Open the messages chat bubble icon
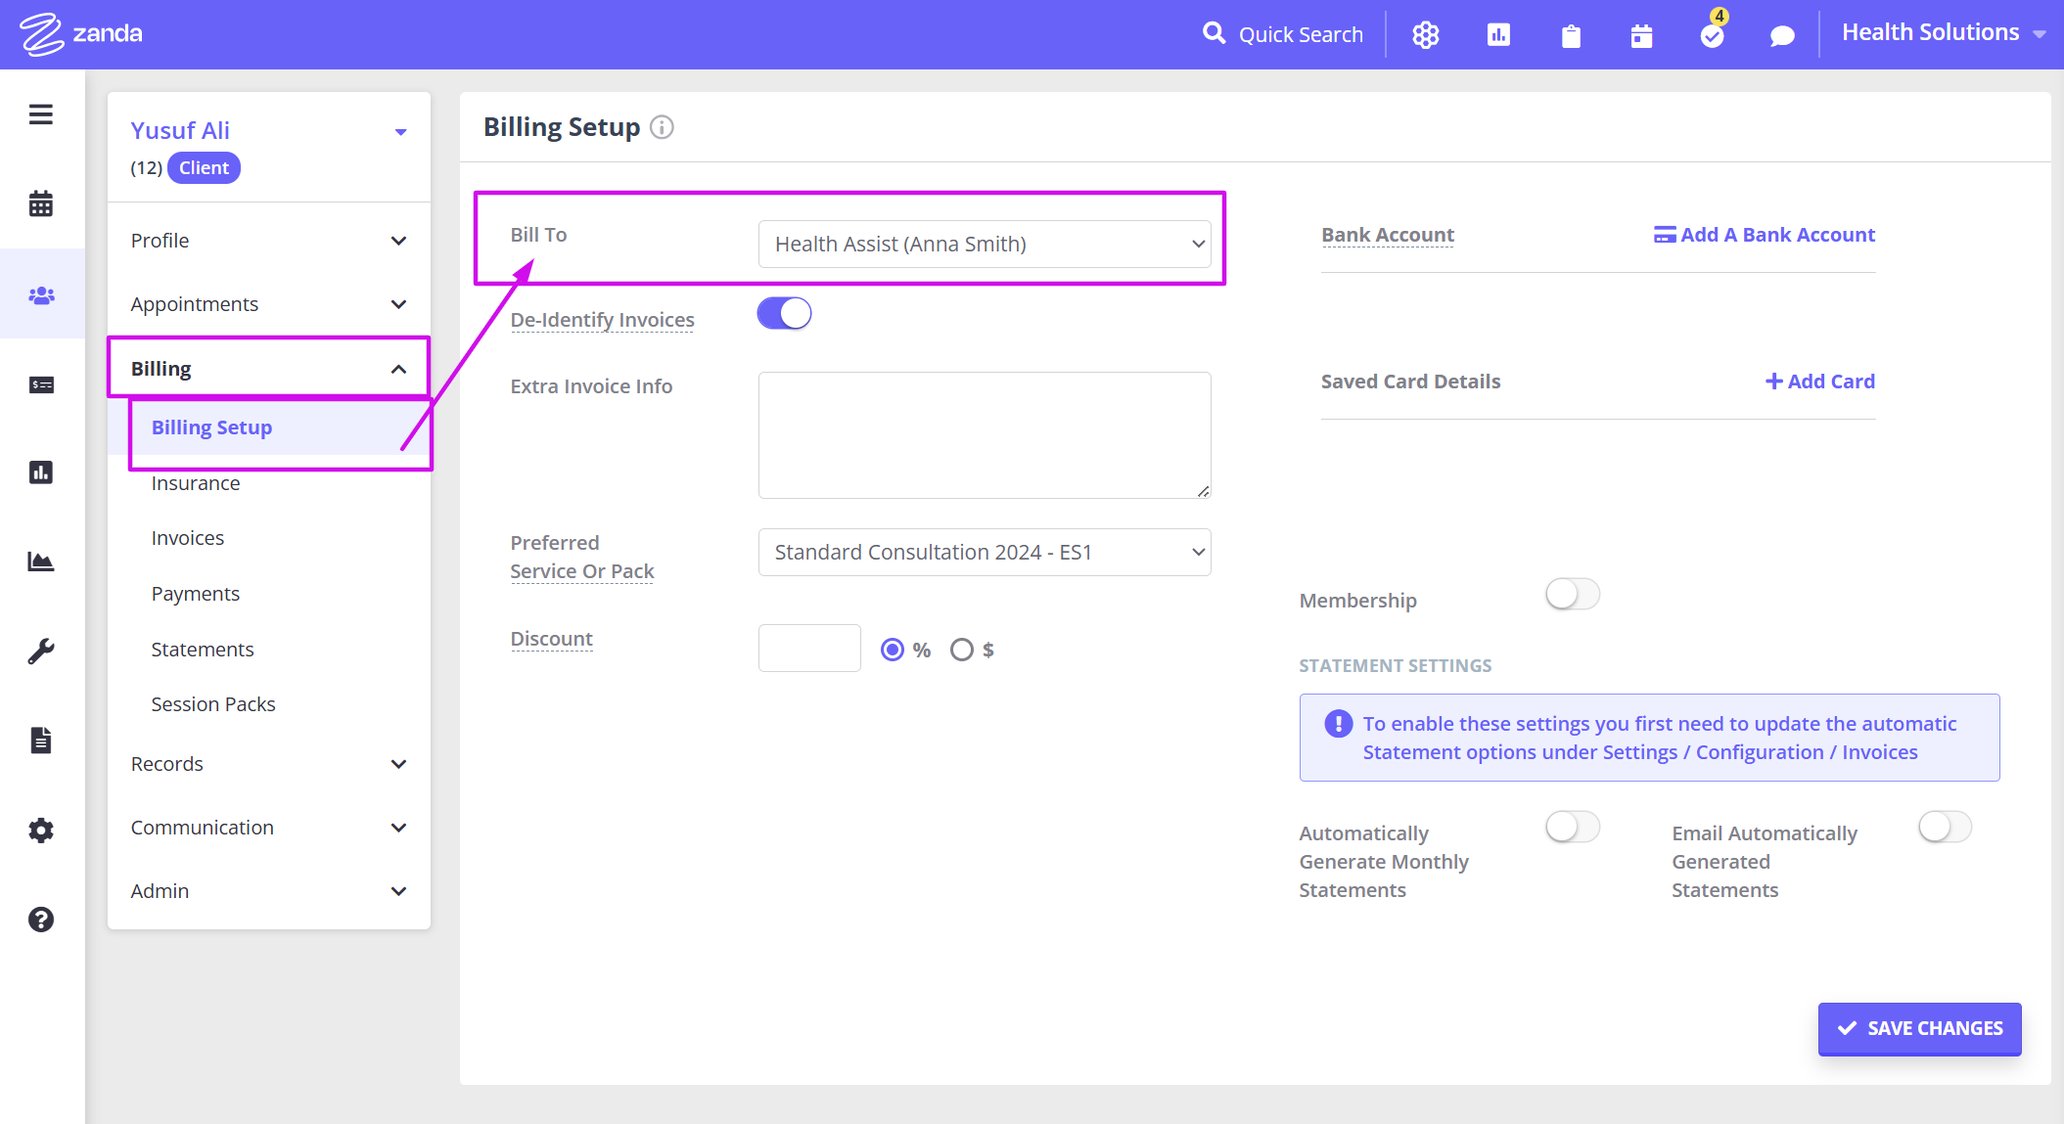This screenshot has width=2064, height=1124. (x=1782, y=34)
